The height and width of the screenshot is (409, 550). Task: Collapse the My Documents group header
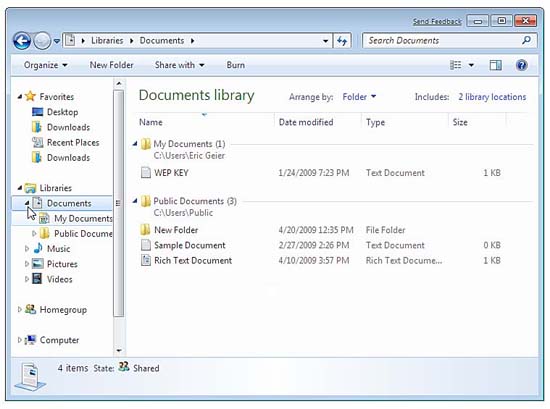coord(135,144)
